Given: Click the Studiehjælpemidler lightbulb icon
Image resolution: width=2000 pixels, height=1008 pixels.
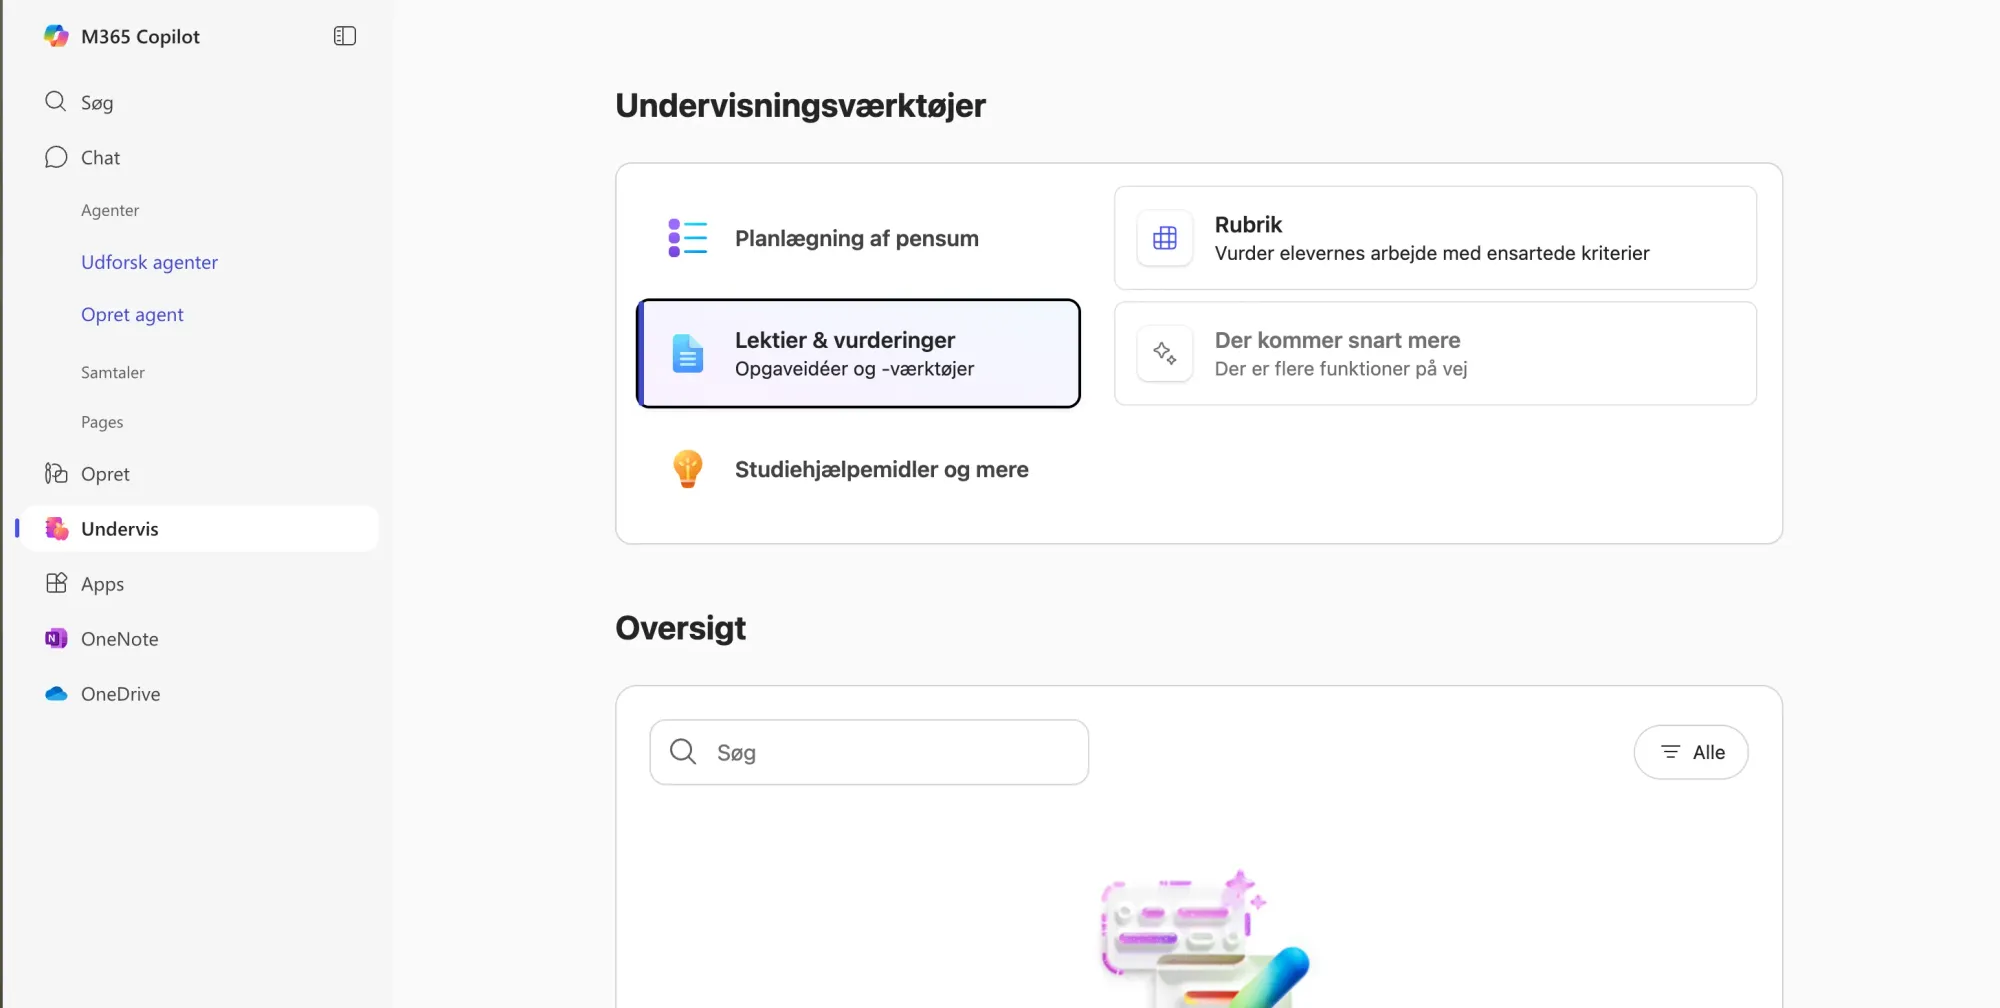Looking at the screenshot, I should (x=688, y=469).
